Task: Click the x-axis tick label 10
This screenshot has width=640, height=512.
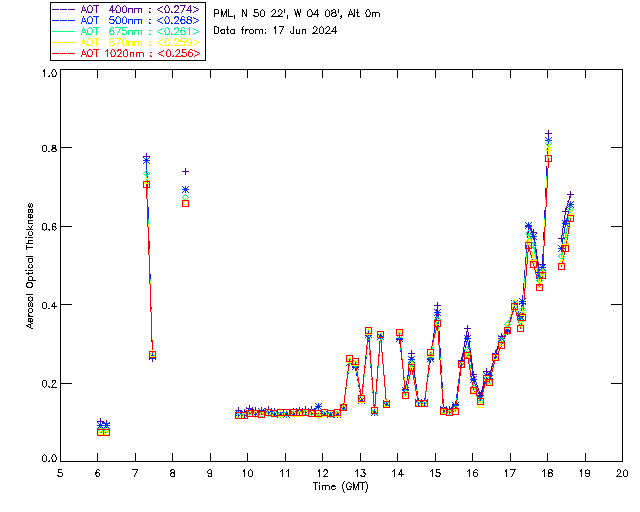Action: (x=248, y=473)
